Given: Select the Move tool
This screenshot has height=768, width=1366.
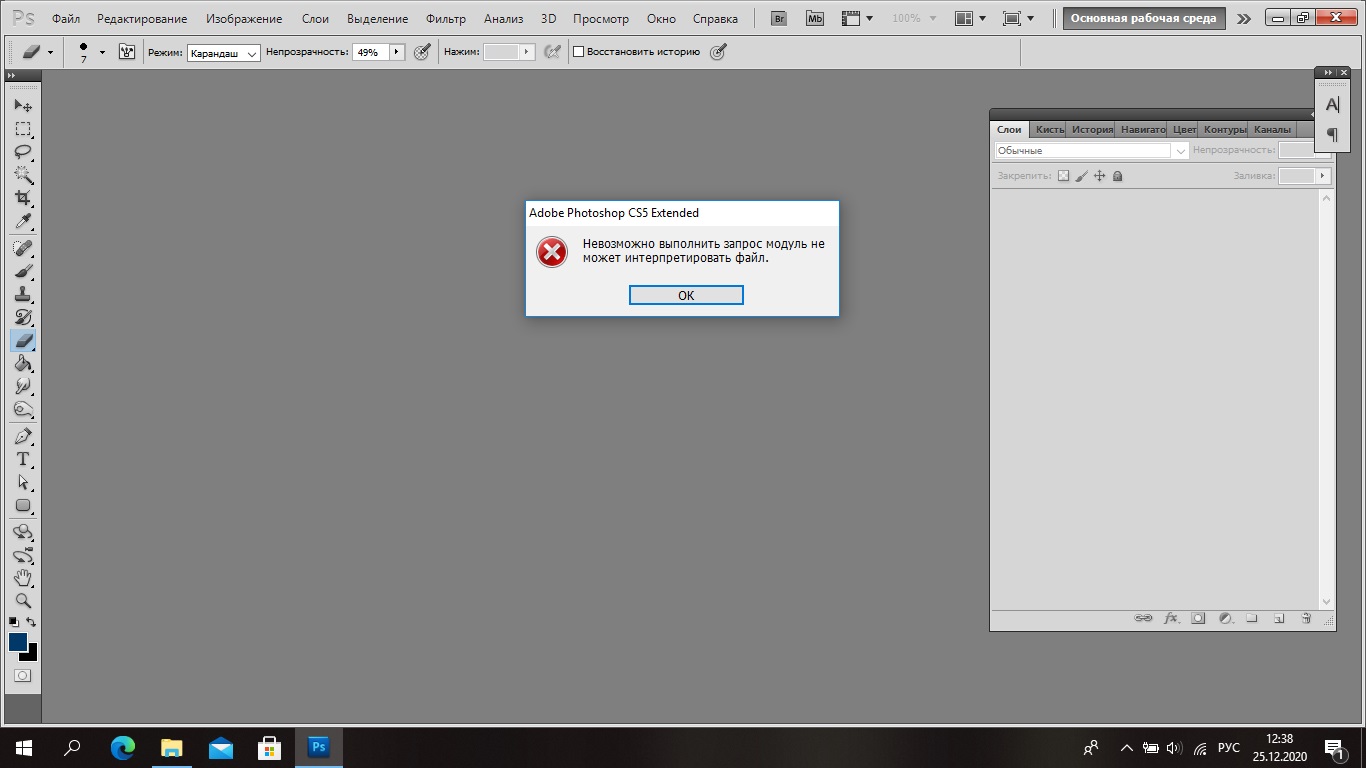Looking at the screenshot, I should click(x=23, y=106).
